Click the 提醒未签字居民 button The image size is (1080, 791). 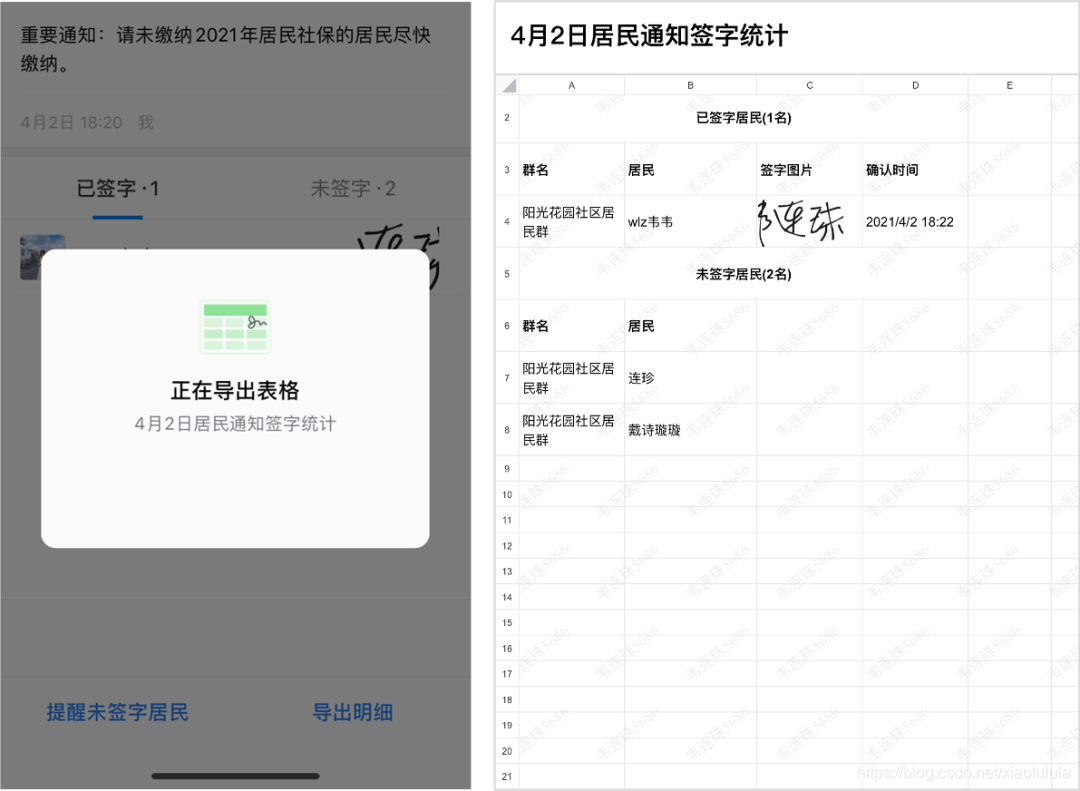[117, 712]
